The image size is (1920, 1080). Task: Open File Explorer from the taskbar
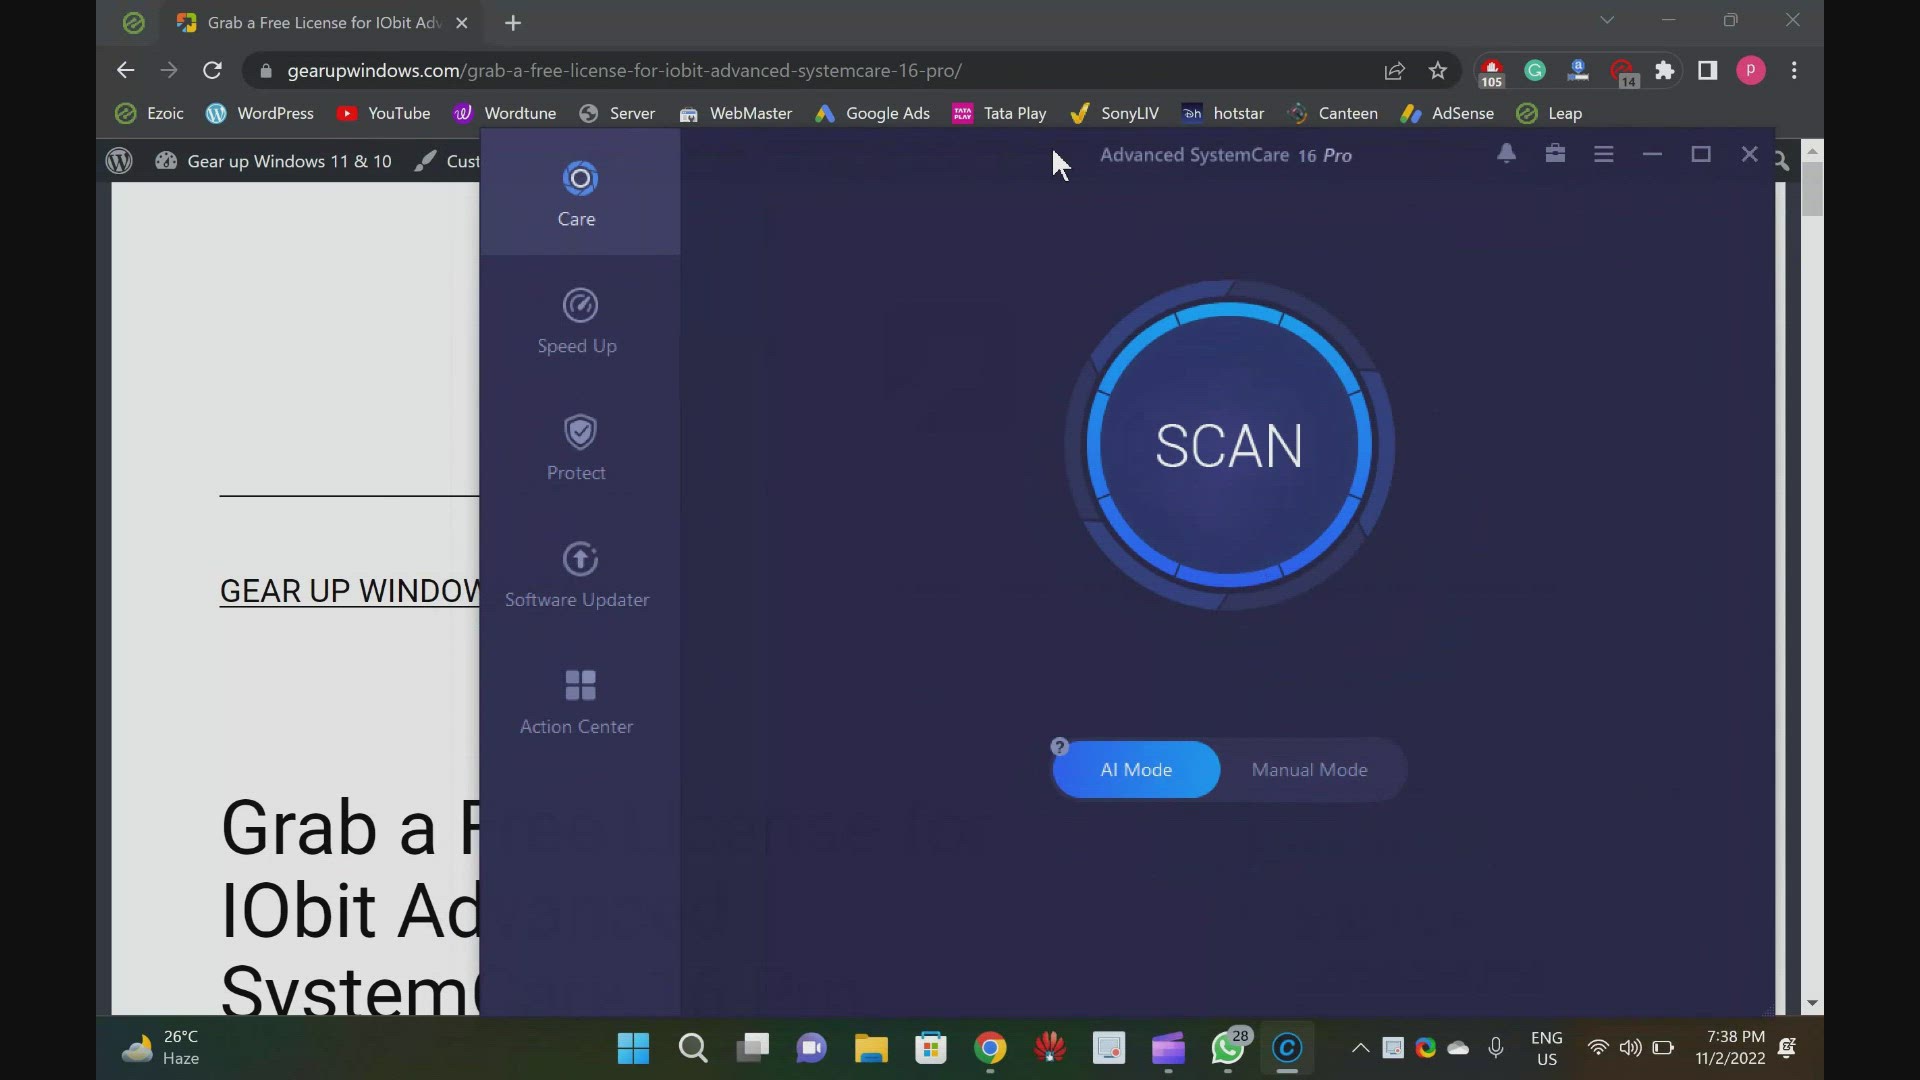[871, 1048]
